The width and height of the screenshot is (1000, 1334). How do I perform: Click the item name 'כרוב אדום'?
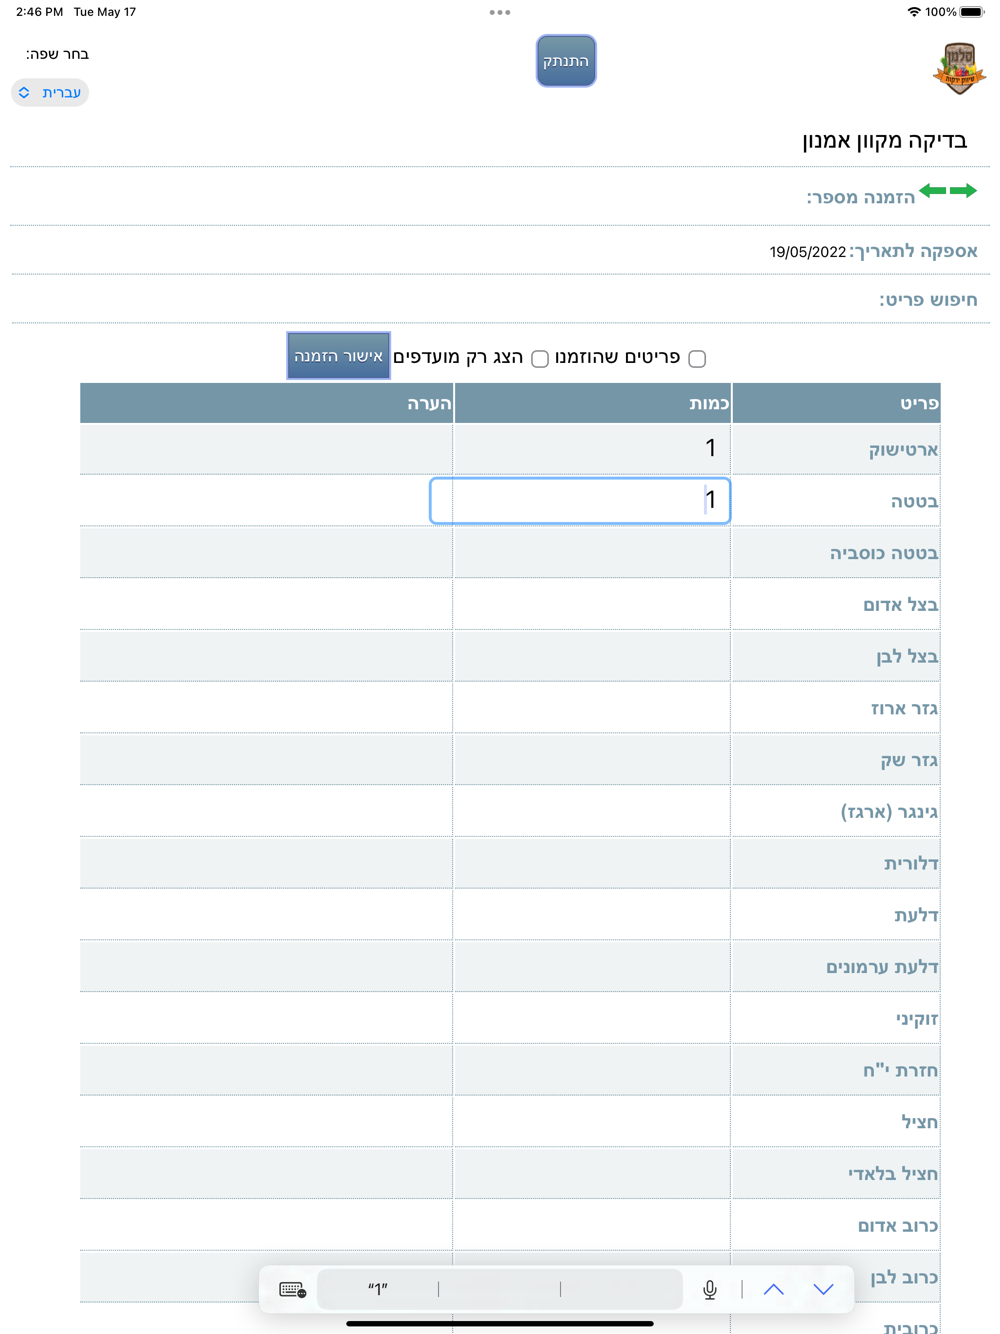pos(898,1226)
